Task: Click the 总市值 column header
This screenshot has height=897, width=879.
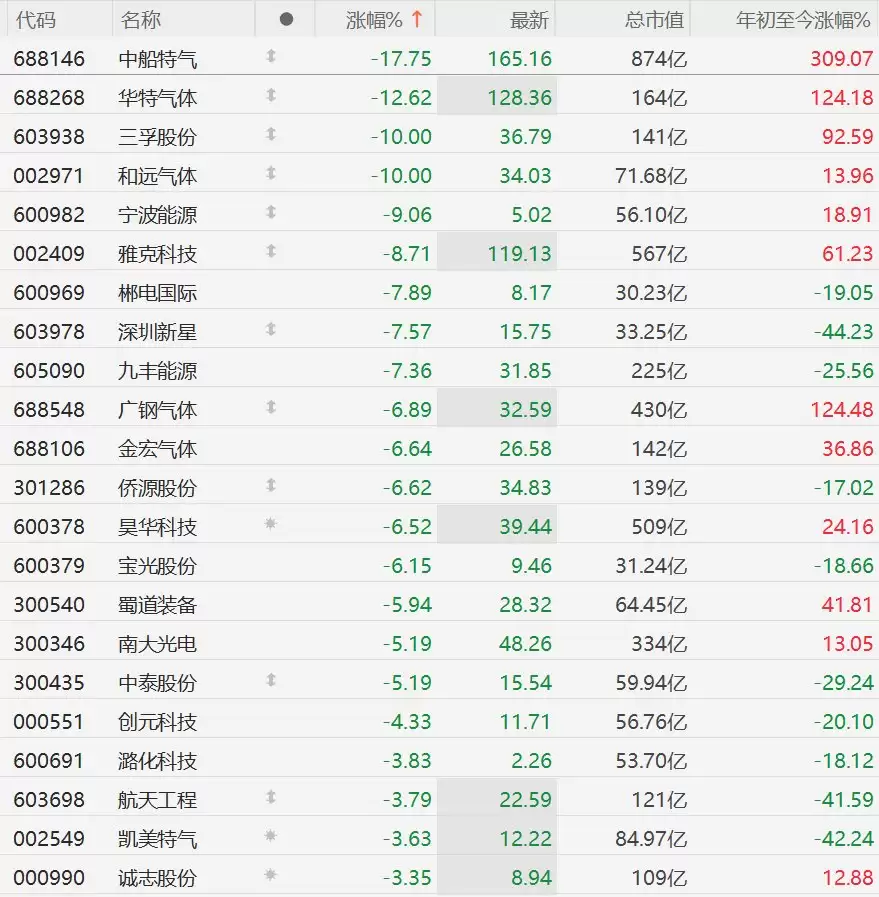Action: 654,20
